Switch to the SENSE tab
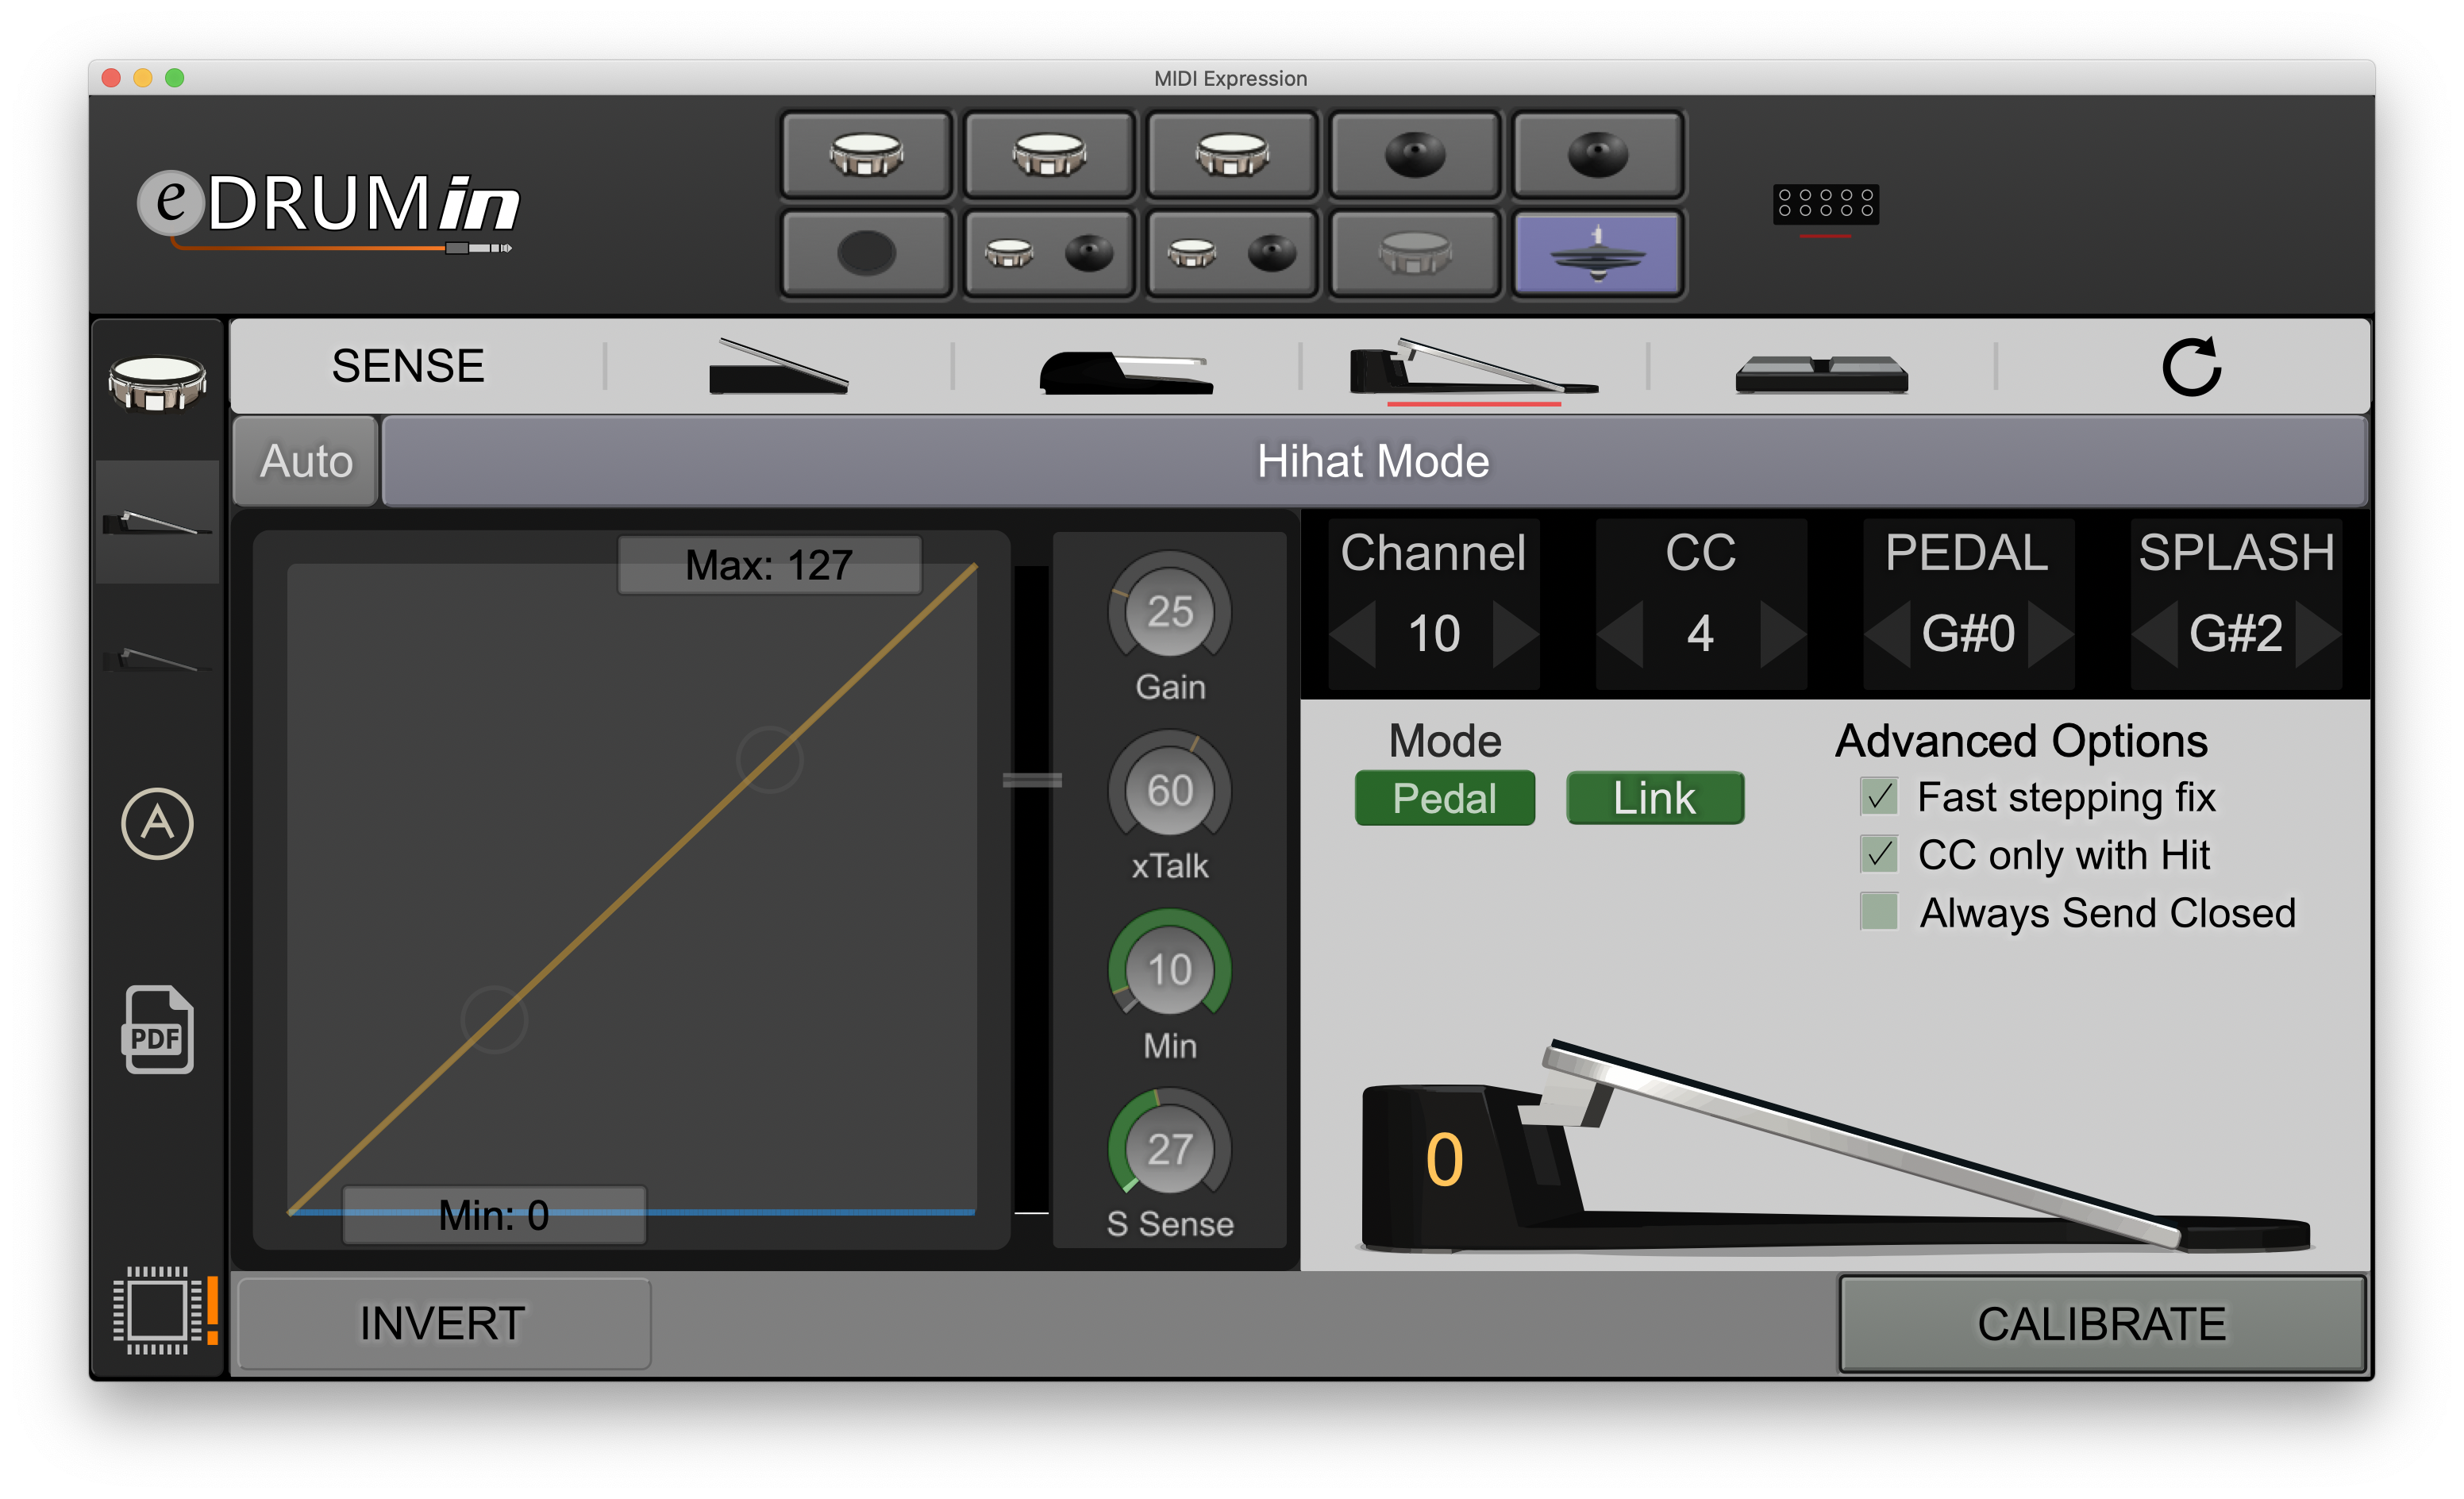Image resolution: width=2464 pixels, height=1499 pixels. tap(408, 366)
